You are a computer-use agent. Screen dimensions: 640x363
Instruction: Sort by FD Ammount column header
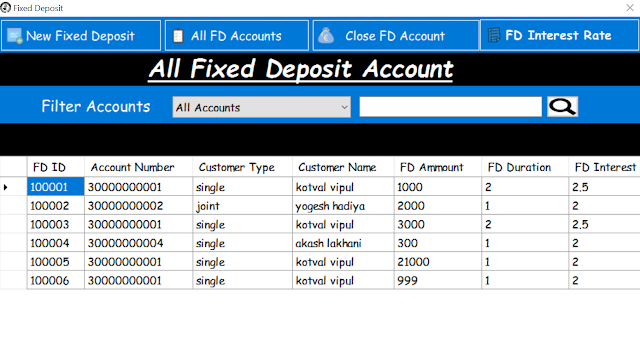coord(438,167)
